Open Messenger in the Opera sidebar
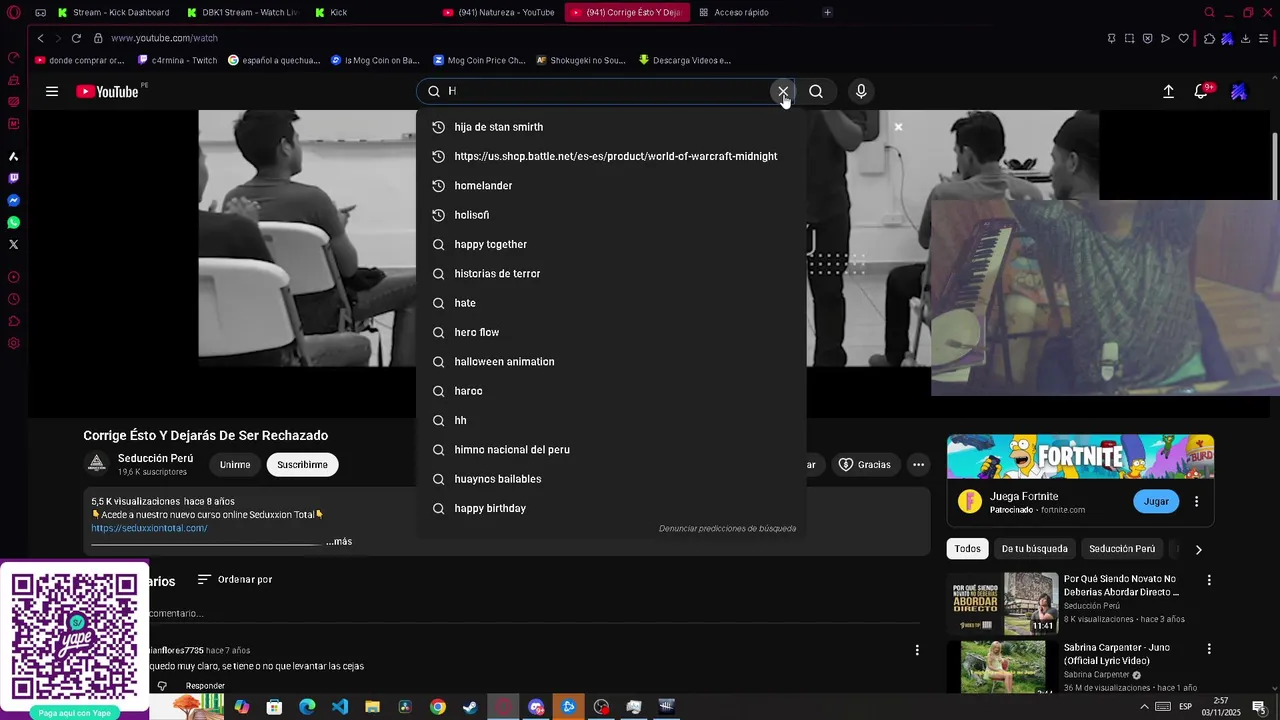This screenshot has height=720, width=1280. point(13,200)
